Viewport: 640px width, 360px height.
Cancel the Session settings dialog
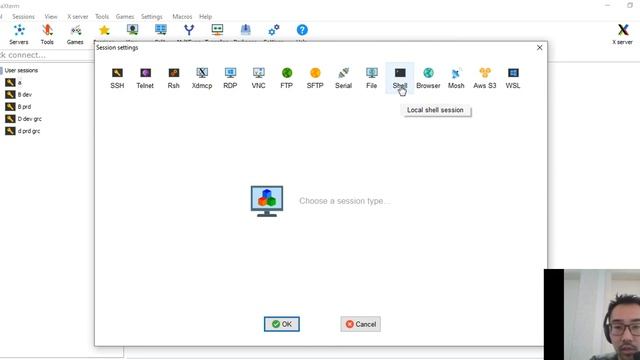pos(361,324)
